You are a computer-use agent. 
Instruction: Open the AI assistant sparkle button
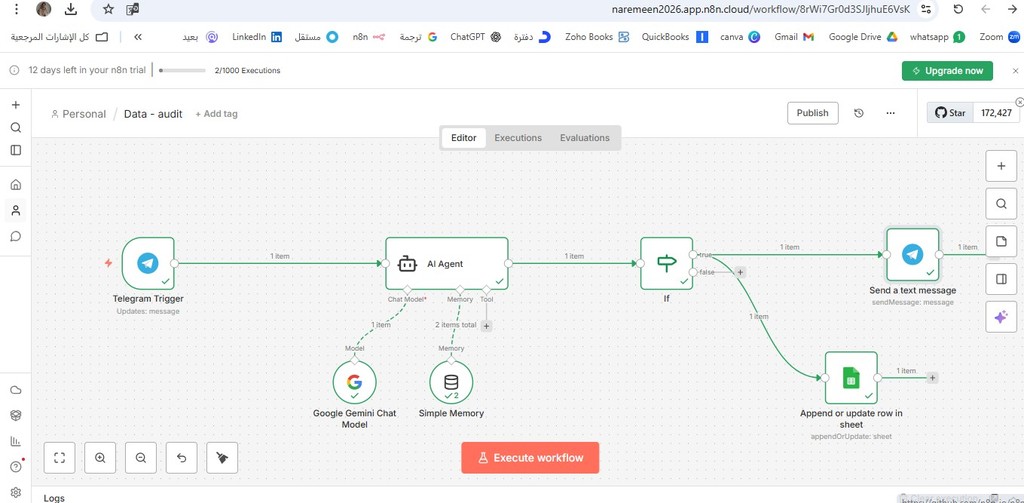click(1001, 318)
